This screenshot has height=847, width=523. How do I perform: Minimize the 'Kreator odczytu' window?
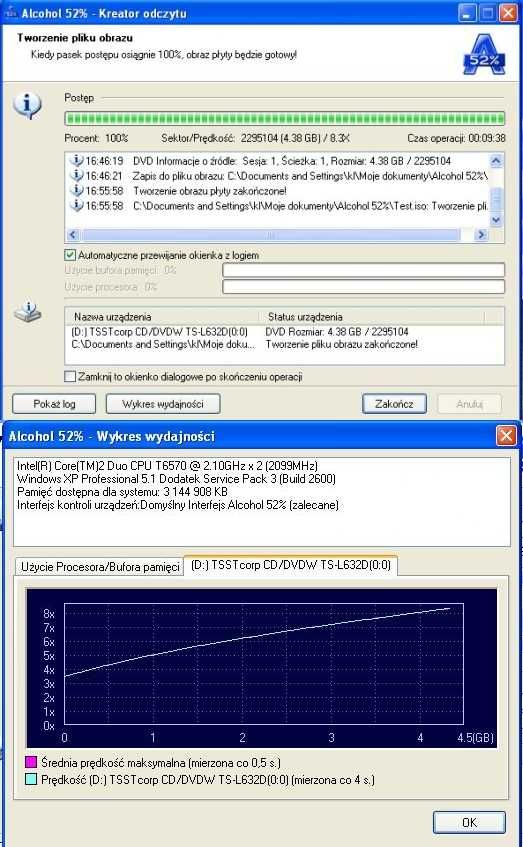tap(467, 13)
